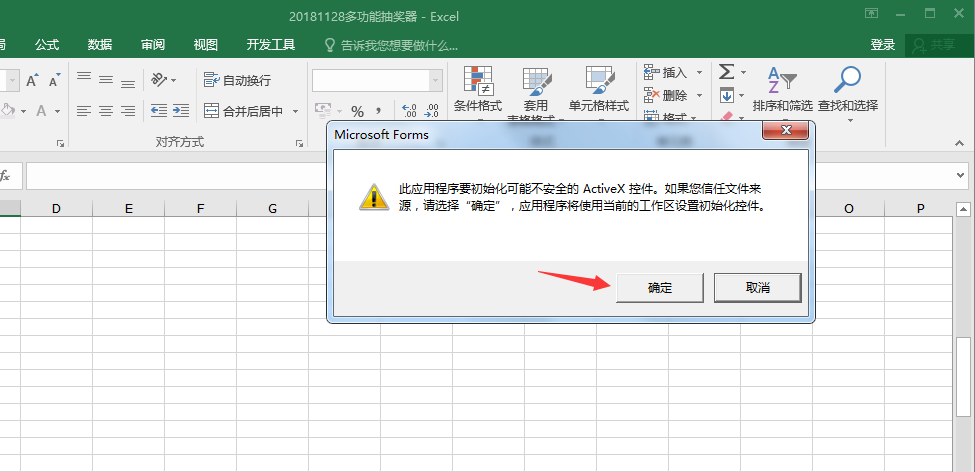This screenshot has height=472, width=975.
Task: Click Merge and Center (合并后居中)
Action: click(x=244, y=111)
